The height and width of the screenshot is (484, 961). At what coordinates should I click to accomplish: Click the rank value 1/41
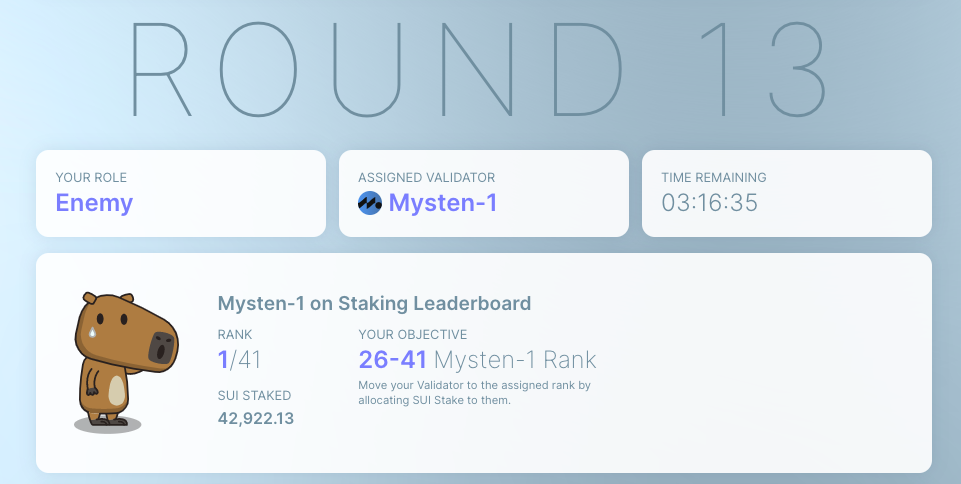[x=239, y=360]
